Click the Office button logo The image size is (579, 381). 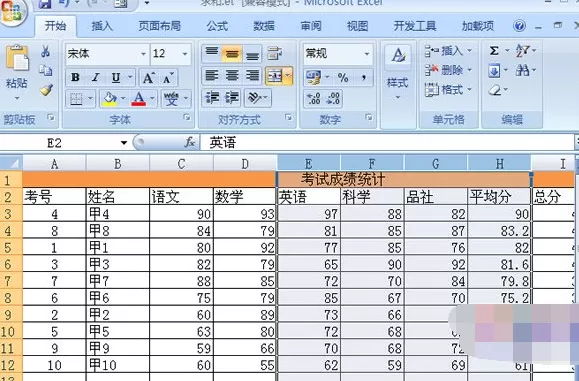(x=13, y=12)
